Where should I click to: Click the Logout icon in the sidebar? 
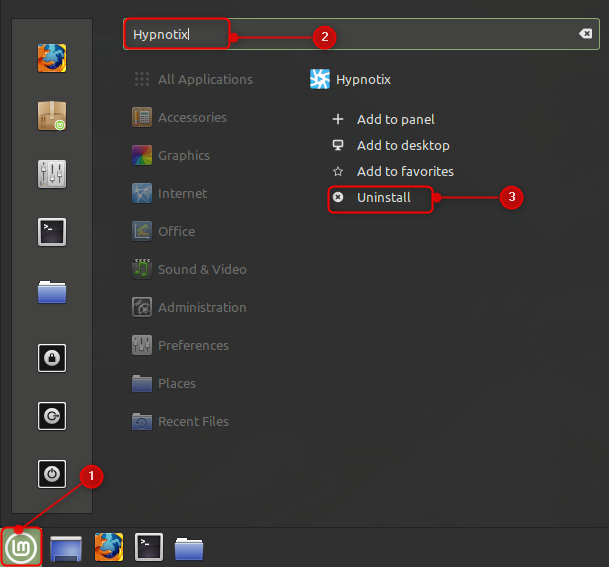pos(52,416)
